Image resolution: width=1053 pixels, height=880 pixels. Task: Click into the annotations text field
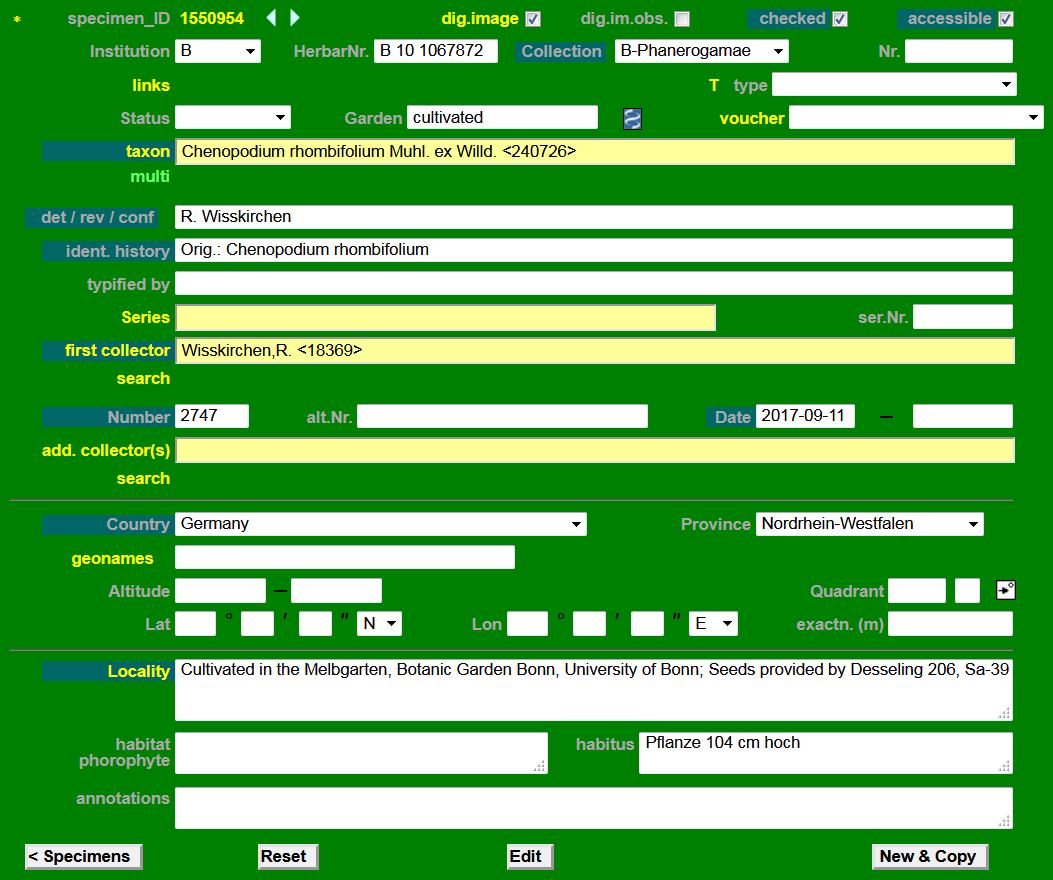point(593,807)
